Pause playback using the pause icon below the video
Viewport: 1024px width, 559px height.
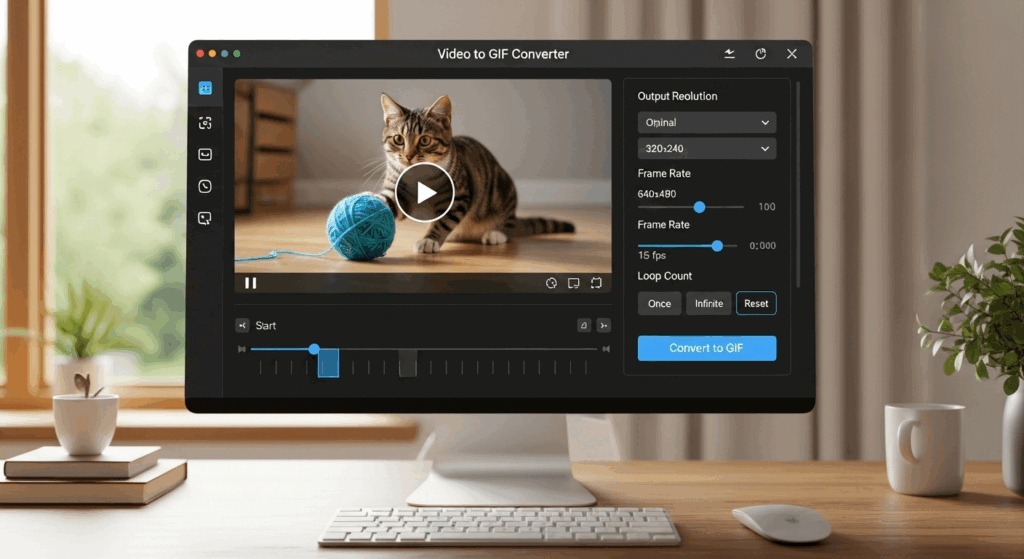click(251, 283)
